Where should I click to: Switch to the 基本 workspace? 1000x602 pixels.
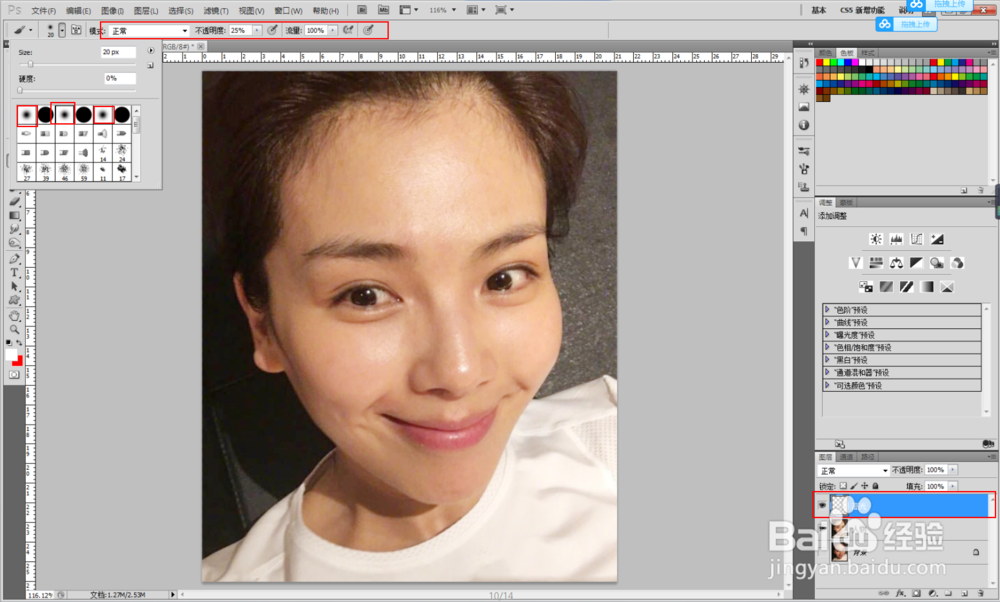[x=819, y=10]
